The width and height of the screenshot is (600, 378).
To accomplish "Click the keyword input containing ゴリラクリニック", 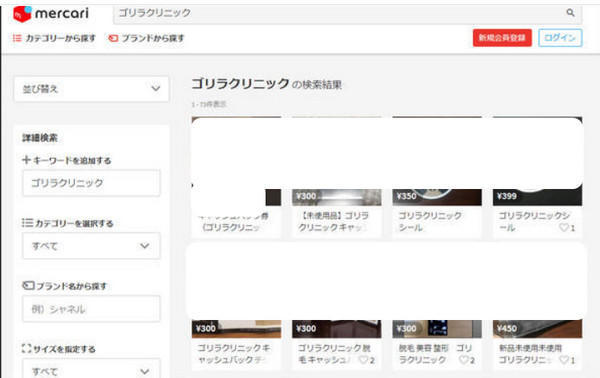I will click(91, 183).
